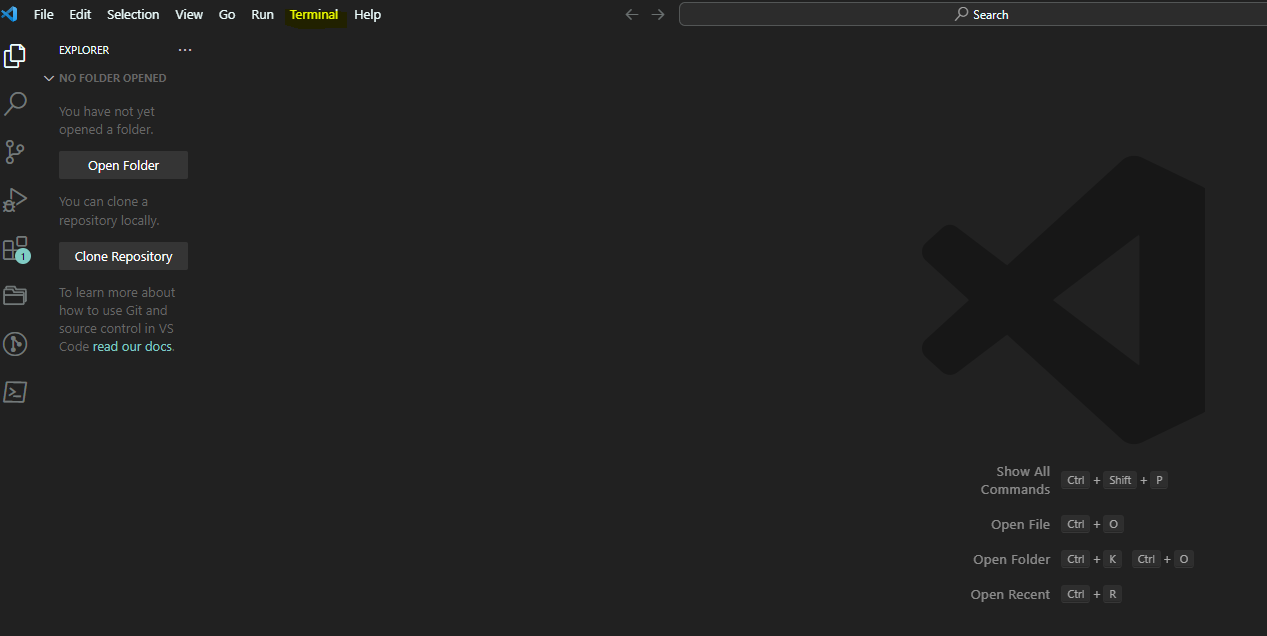The width and height of the screenshot is (1267, 636).
Task: Open the Edit menu
Action: pos(80,14)
